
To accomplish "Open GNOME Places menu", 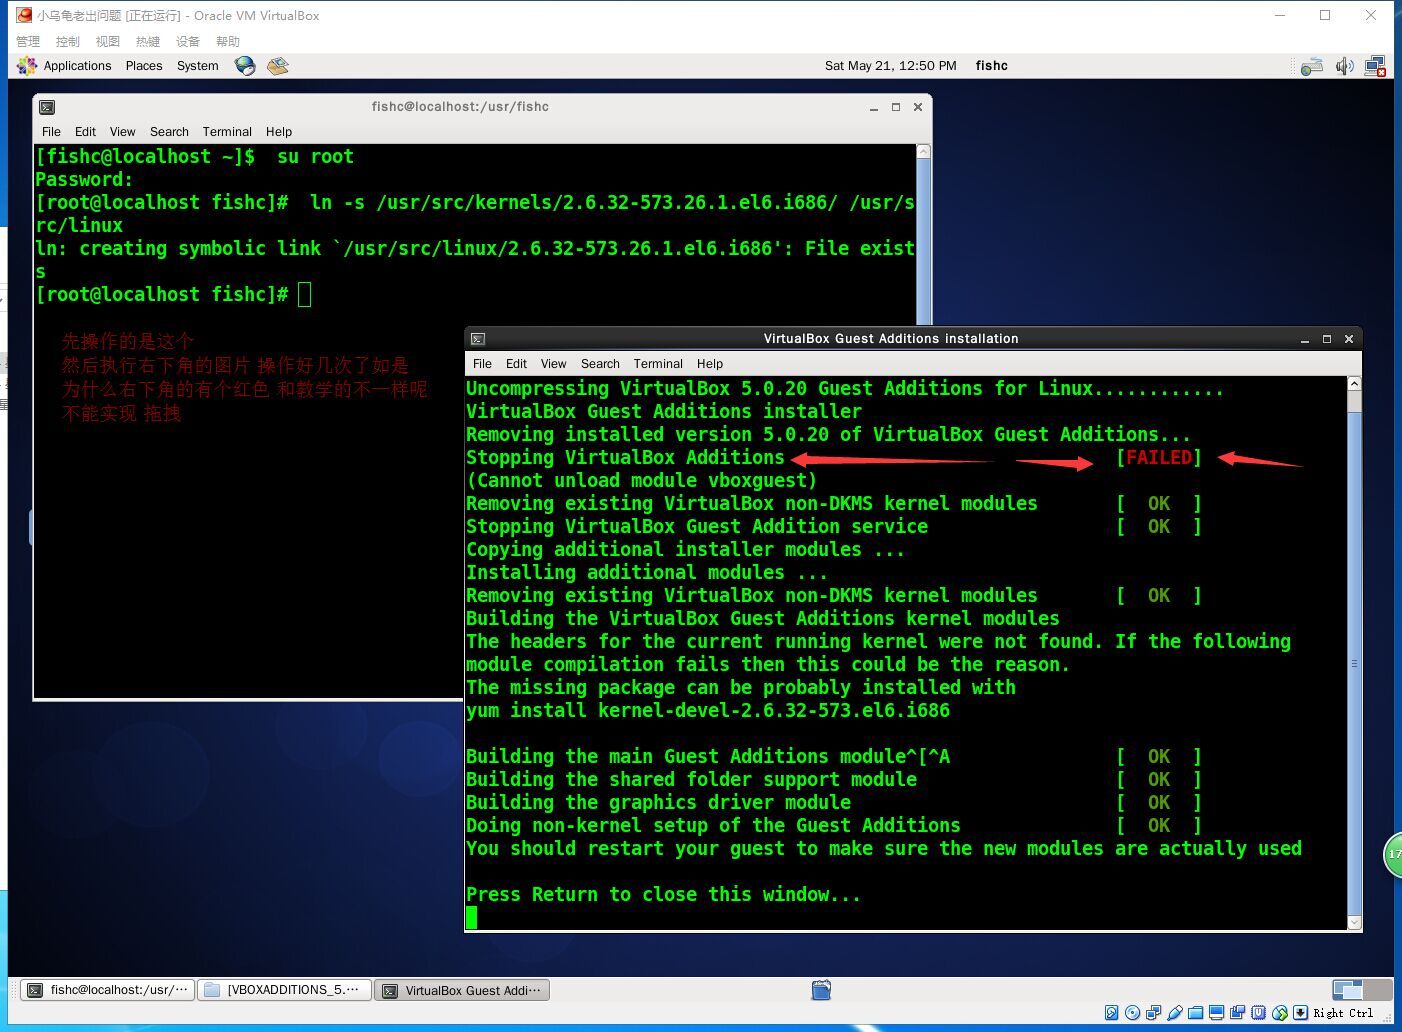I will pos(144,66).
